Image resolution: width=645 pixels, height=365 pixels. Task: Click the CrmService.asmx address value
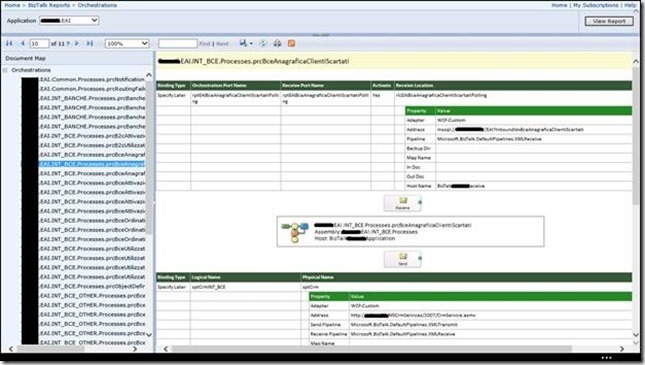coord(413,315)
